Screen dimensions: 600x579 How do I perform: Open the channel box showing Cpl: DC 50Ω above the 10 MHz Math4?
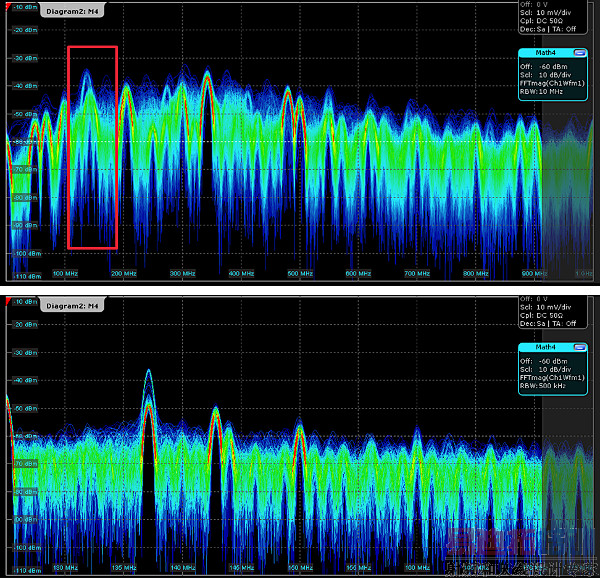coord(553,17)
